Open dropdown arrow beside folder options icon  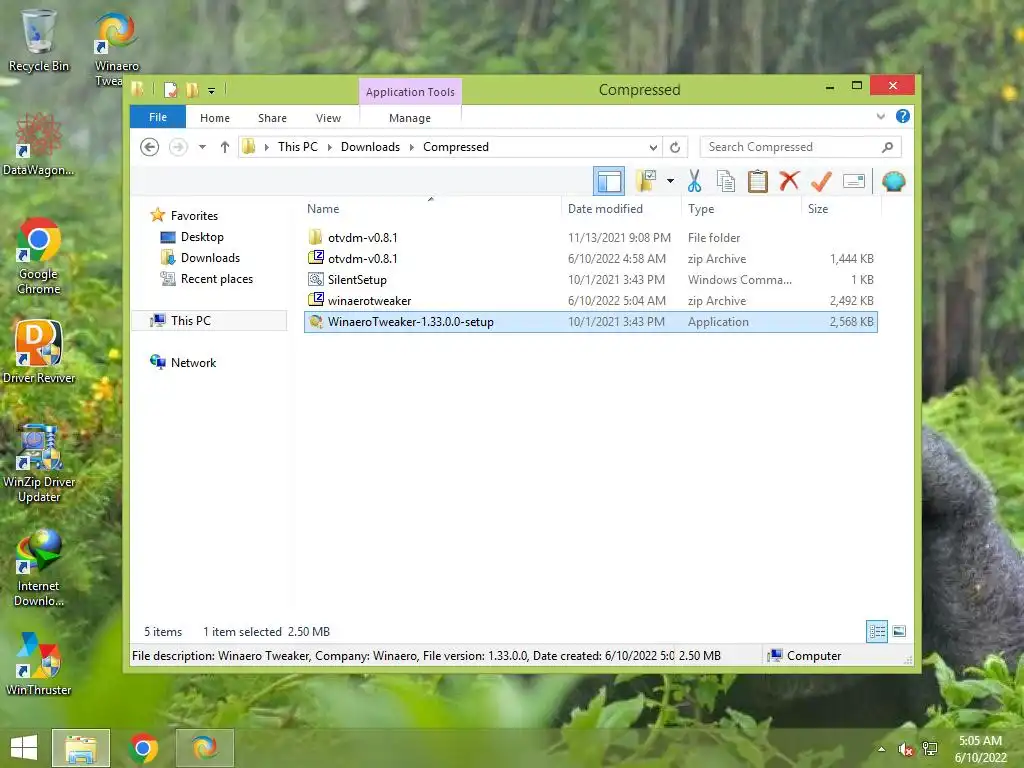pyautogui.click(x=670, y=181)
